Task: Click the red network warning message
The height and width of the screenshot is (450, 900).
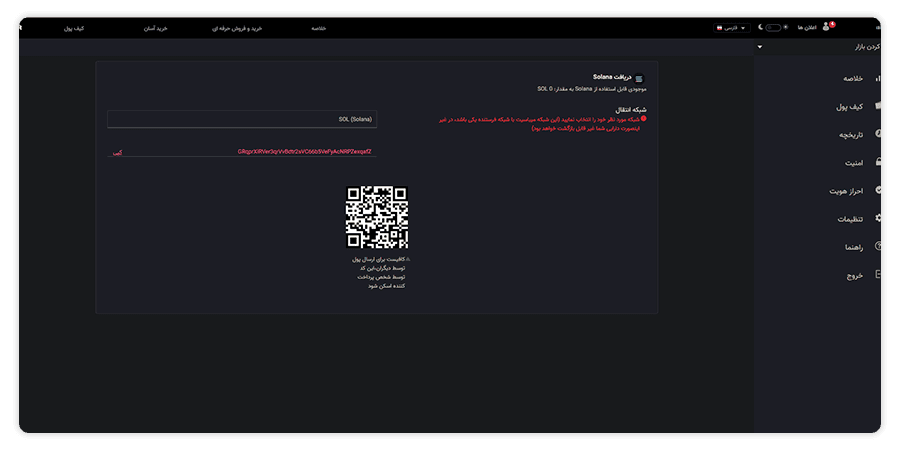Action: (x=538, y=123)
